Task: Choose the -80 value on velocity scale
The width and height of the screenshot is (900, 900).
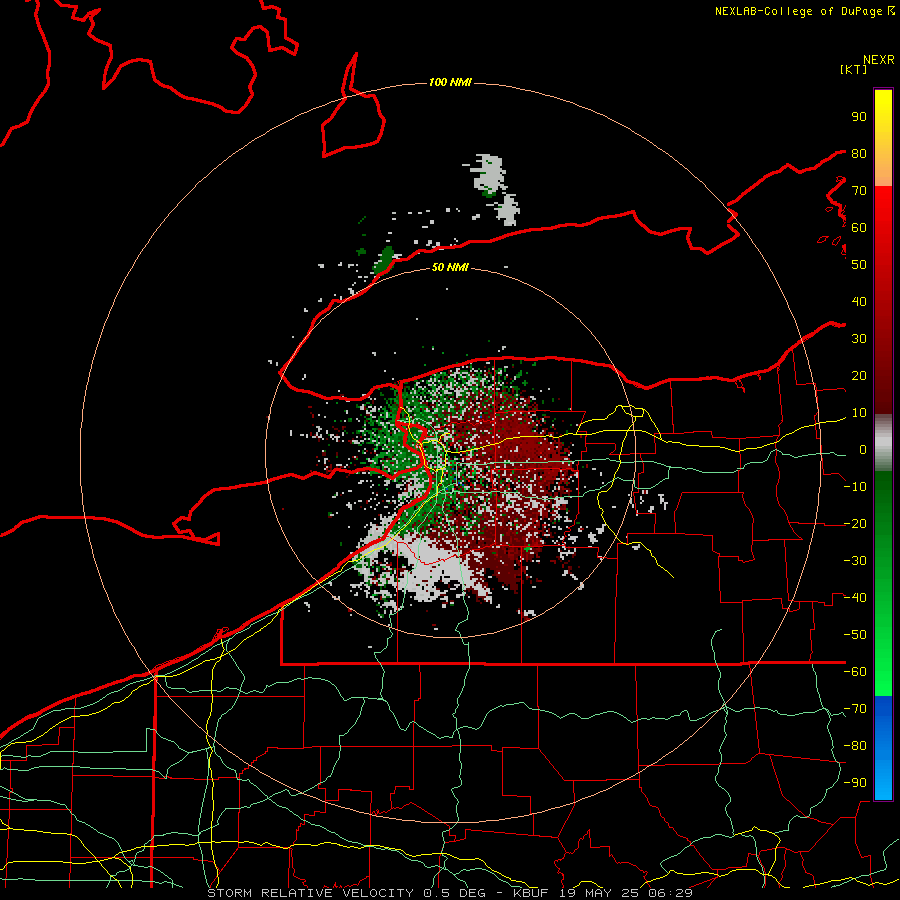Action: coord(855,746)
